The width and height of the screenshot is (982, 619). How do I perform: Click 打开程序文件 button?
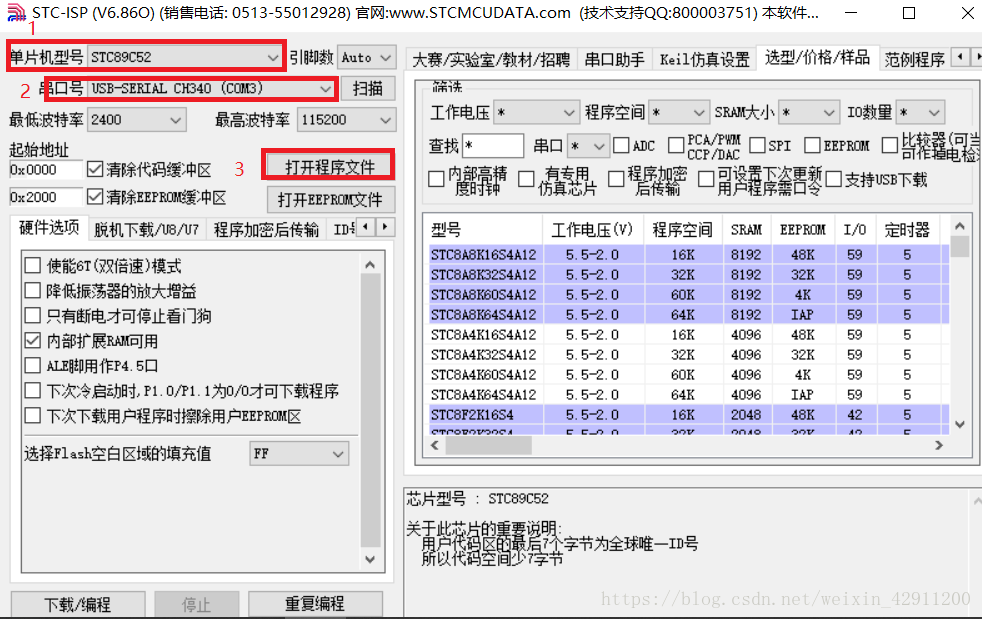click(x=329, y=167)
